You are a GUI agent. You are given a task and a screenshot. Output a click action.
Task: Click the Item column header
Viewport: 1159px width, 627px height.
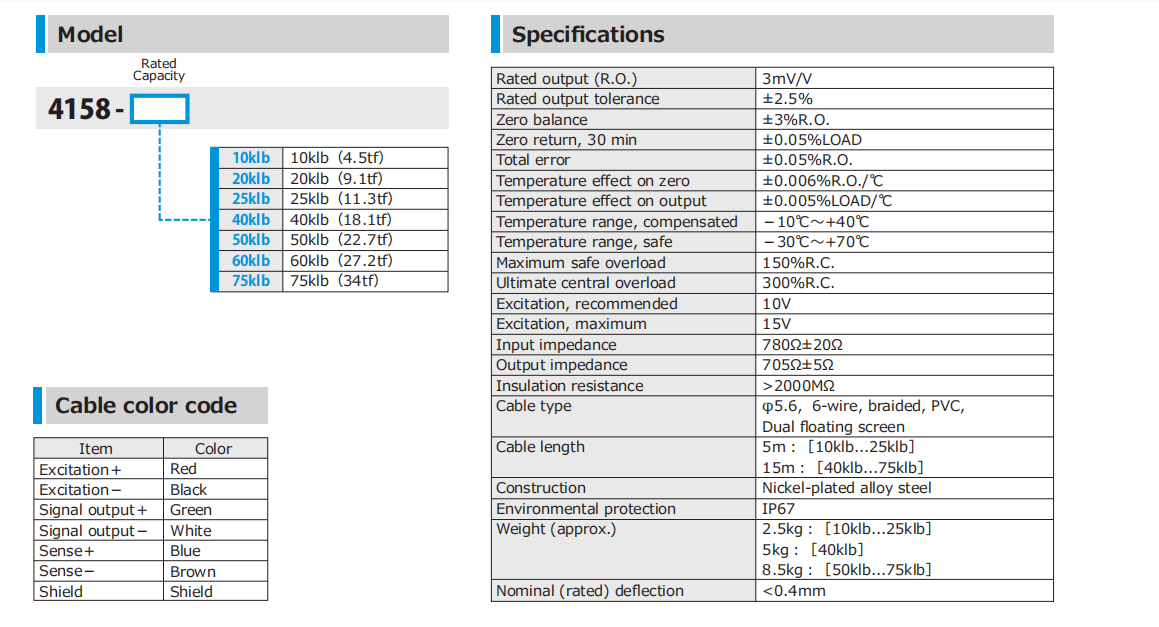(x=96, y=448)
